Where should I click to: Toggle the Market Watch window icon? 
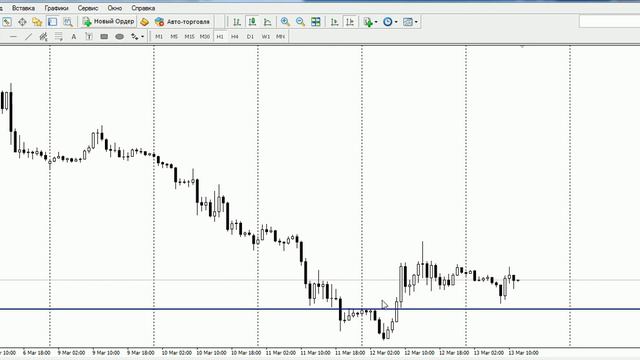tap(7, 22)
